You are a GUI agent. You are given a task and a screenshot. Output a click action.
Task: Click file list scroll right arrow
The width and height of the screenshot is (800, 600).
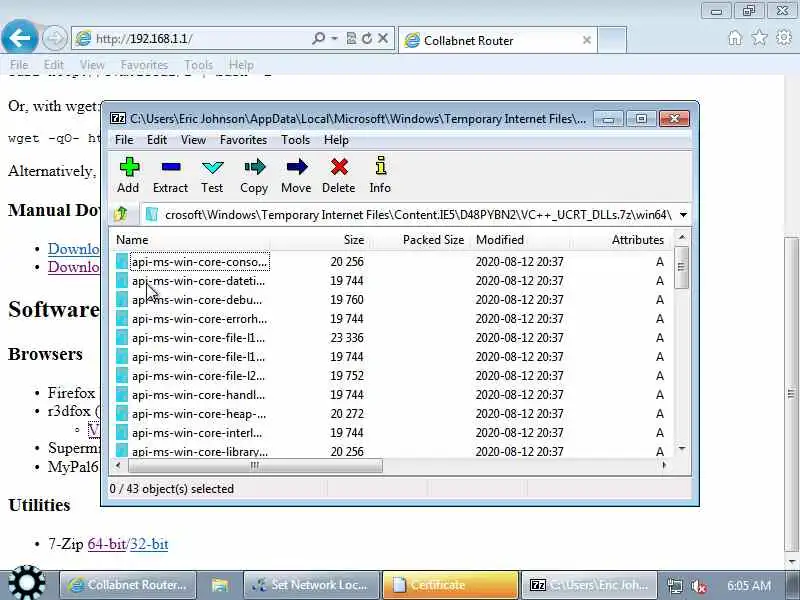[664, 465]
